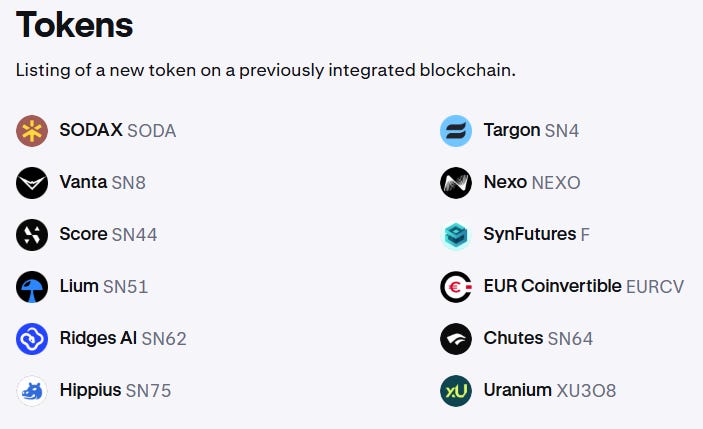This screenshot has height=429, width=703.
Task: Click the Hippius hippo icon
Action: [32, 391]
